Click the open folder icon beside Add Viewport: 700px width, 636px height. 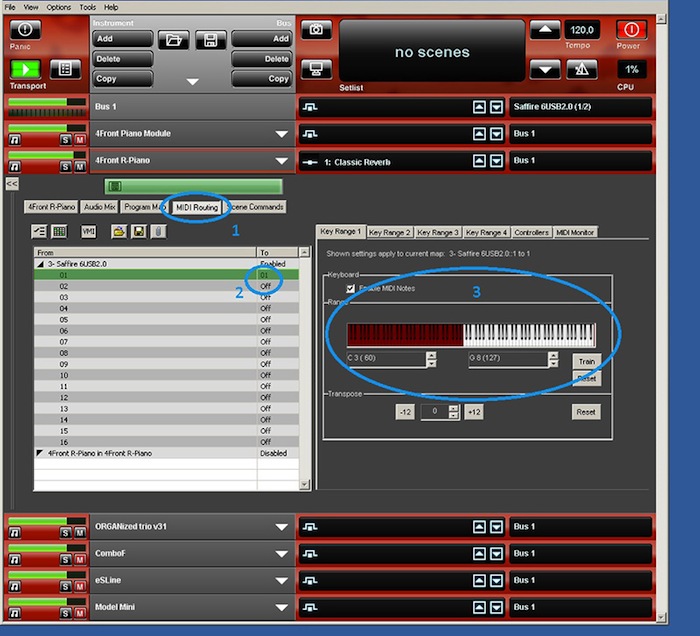click(173, 39)
